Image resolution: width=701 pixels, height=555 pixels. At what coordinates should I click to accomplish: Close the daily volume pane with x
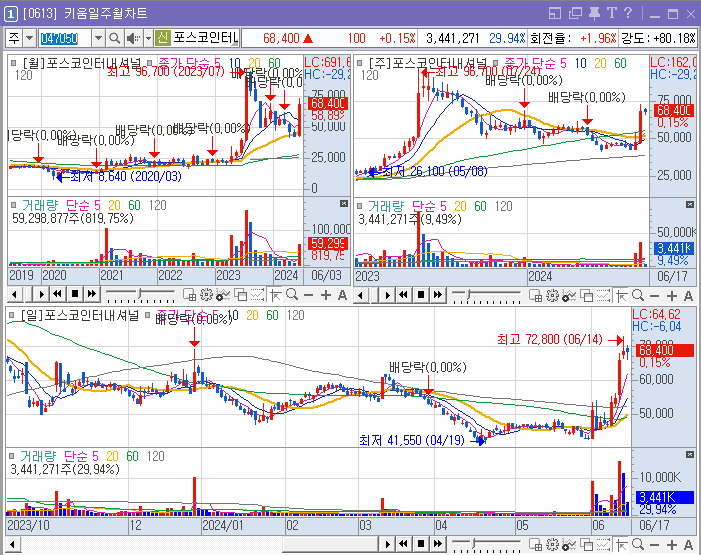[690, 454]
